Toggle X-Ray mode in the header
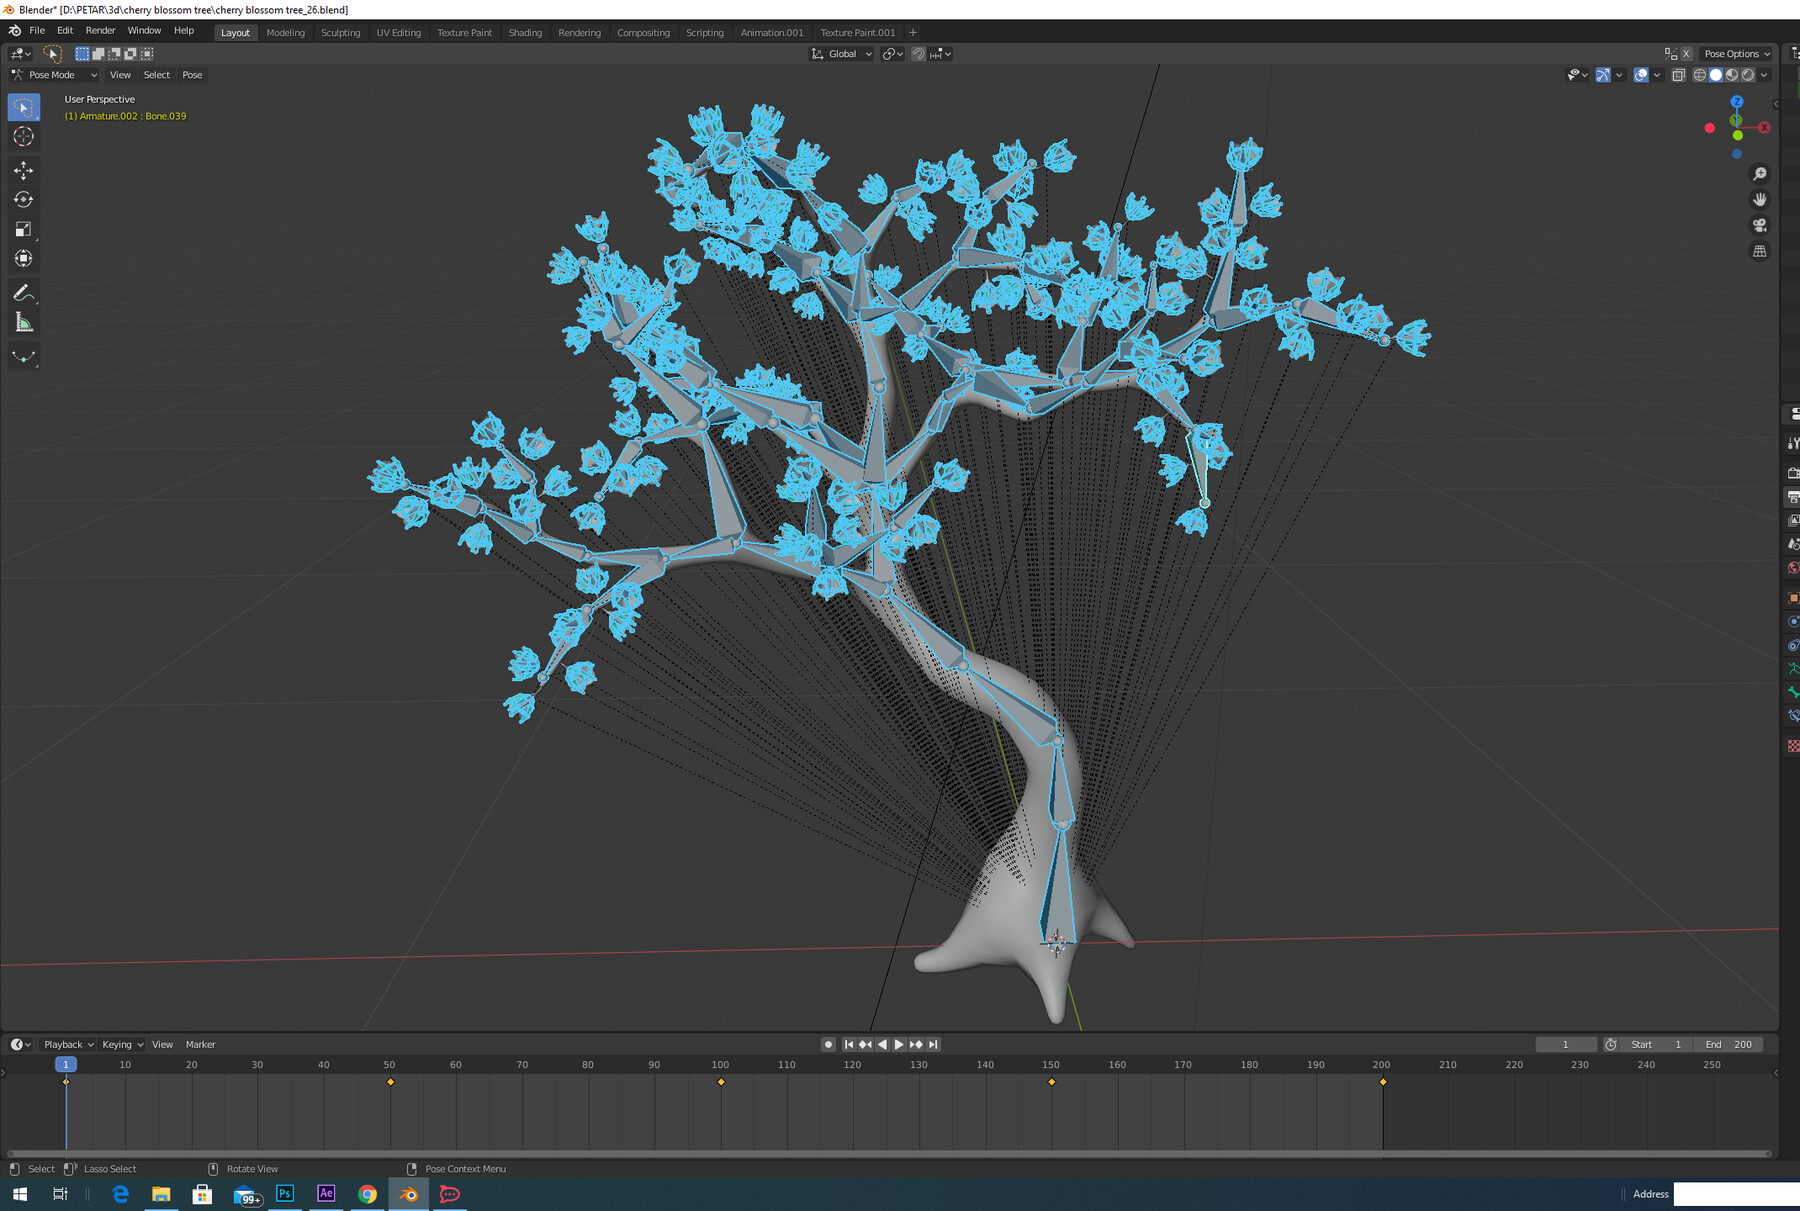Image resolution: width=1800 pixels, height=1211 pixels. point(1679,75)
